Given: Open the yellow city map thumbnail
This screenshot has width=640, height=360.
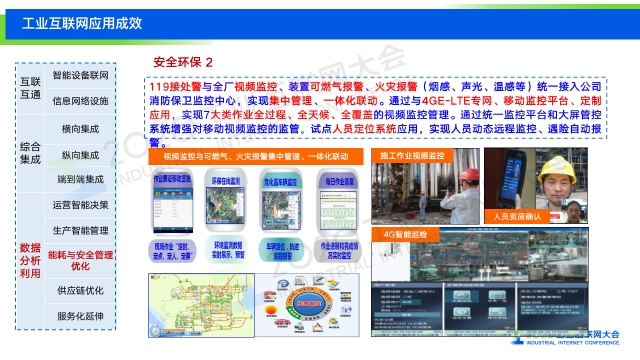Looking at the screenshot, I should click(x=201, y=305).
